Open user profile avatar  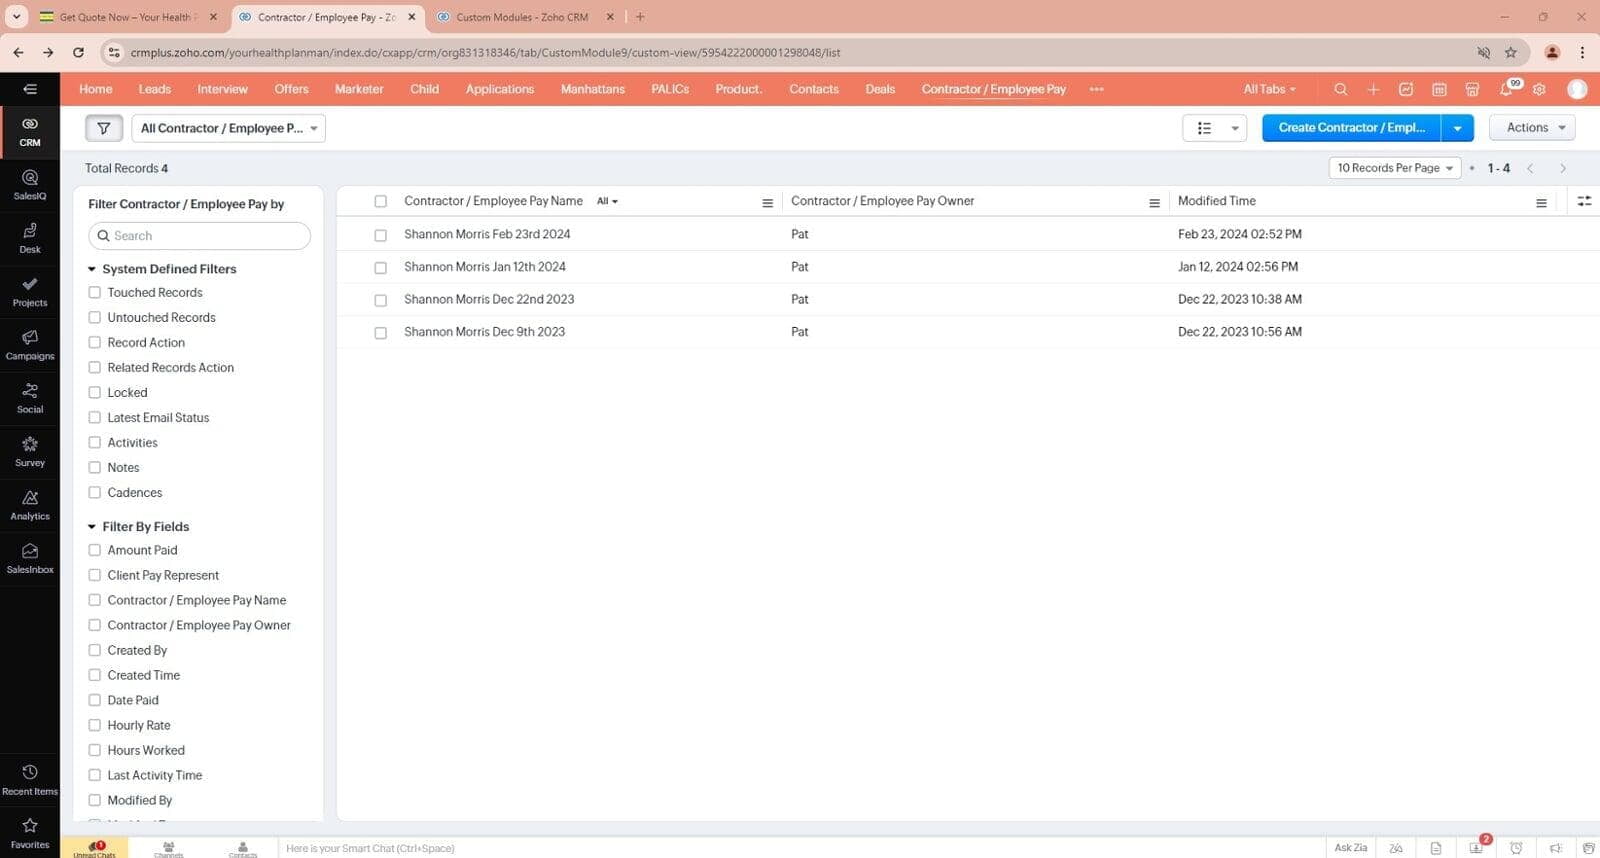point(1577,89)
